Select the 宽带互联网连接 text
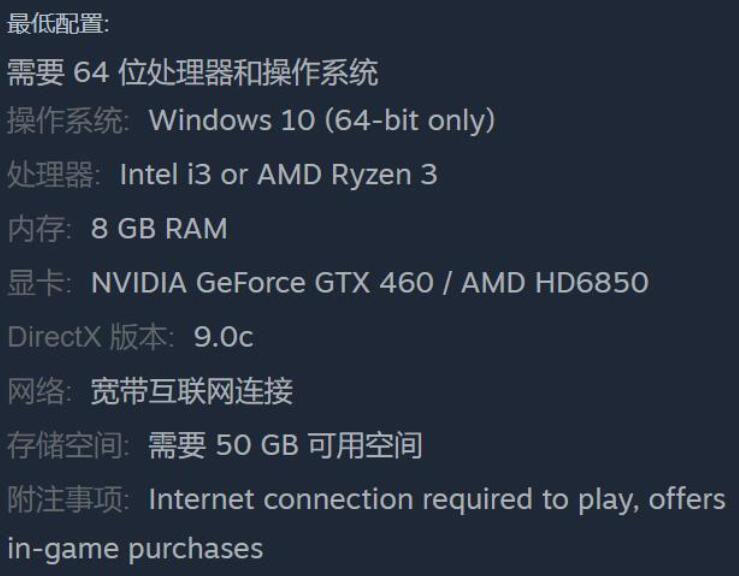 (x=192, y=391)
